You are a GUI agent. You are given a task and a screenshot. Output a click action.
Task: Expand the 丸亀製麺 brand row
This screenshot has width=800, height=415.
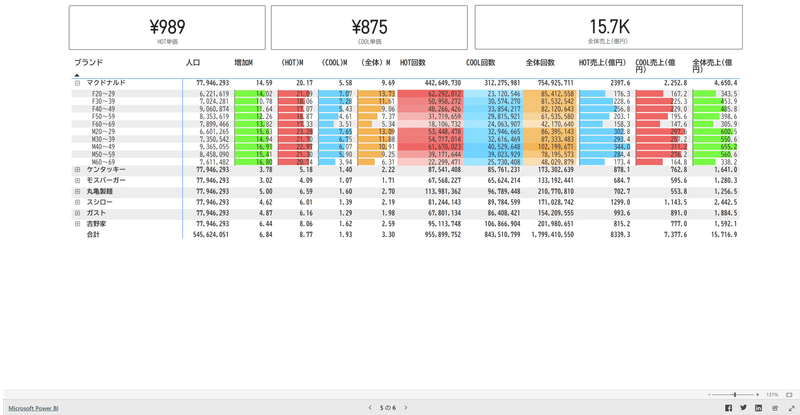click(78, 191)
